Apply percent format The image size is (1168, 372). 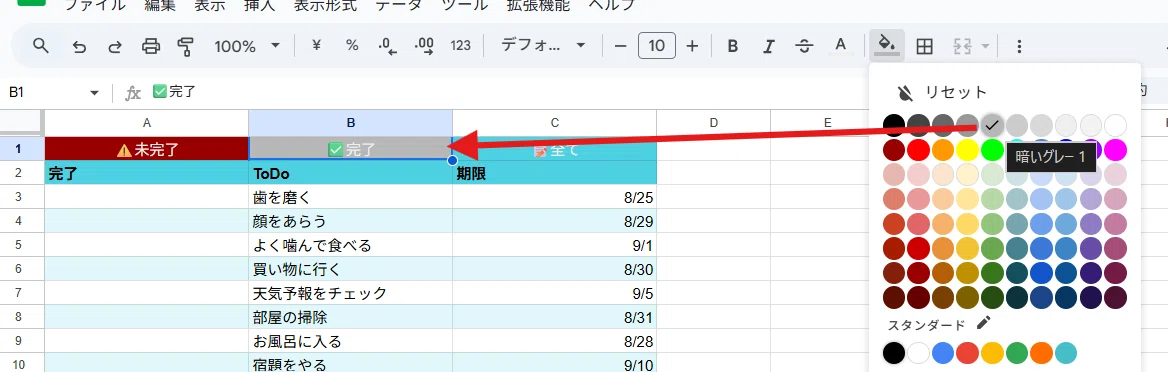pyautogui.click(x=352, y=45)
